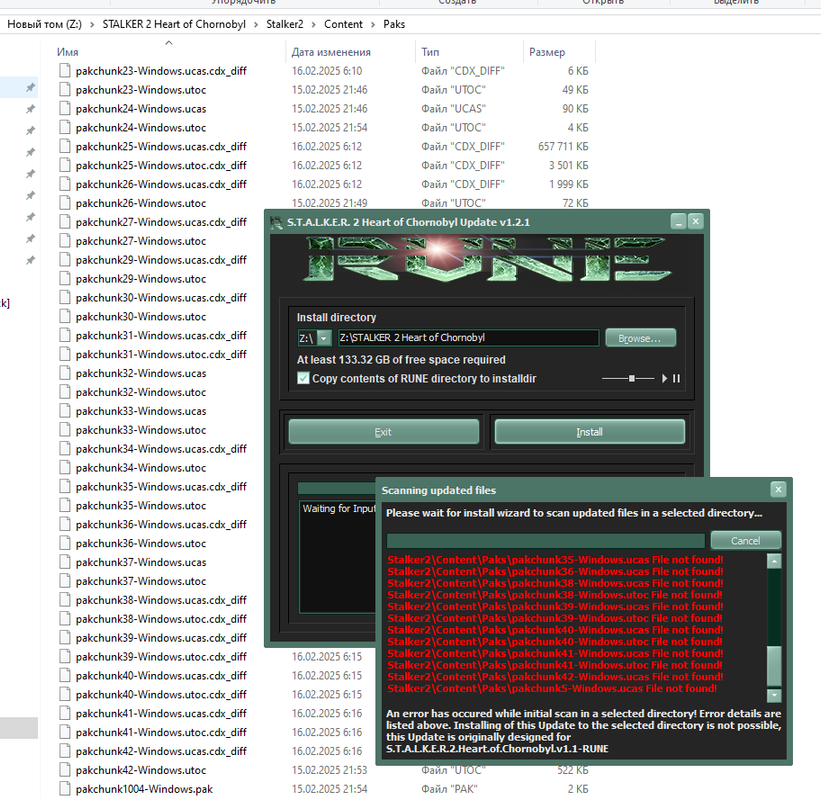Click size value 657 711 КБ

pyautogui.click(x=563, y=147)
